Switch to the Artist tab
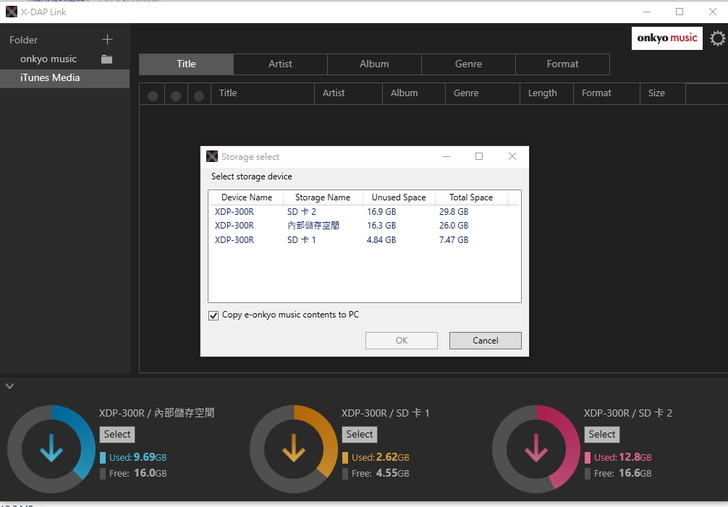Viewport: 728px width, 507px height. pos(280,64)
